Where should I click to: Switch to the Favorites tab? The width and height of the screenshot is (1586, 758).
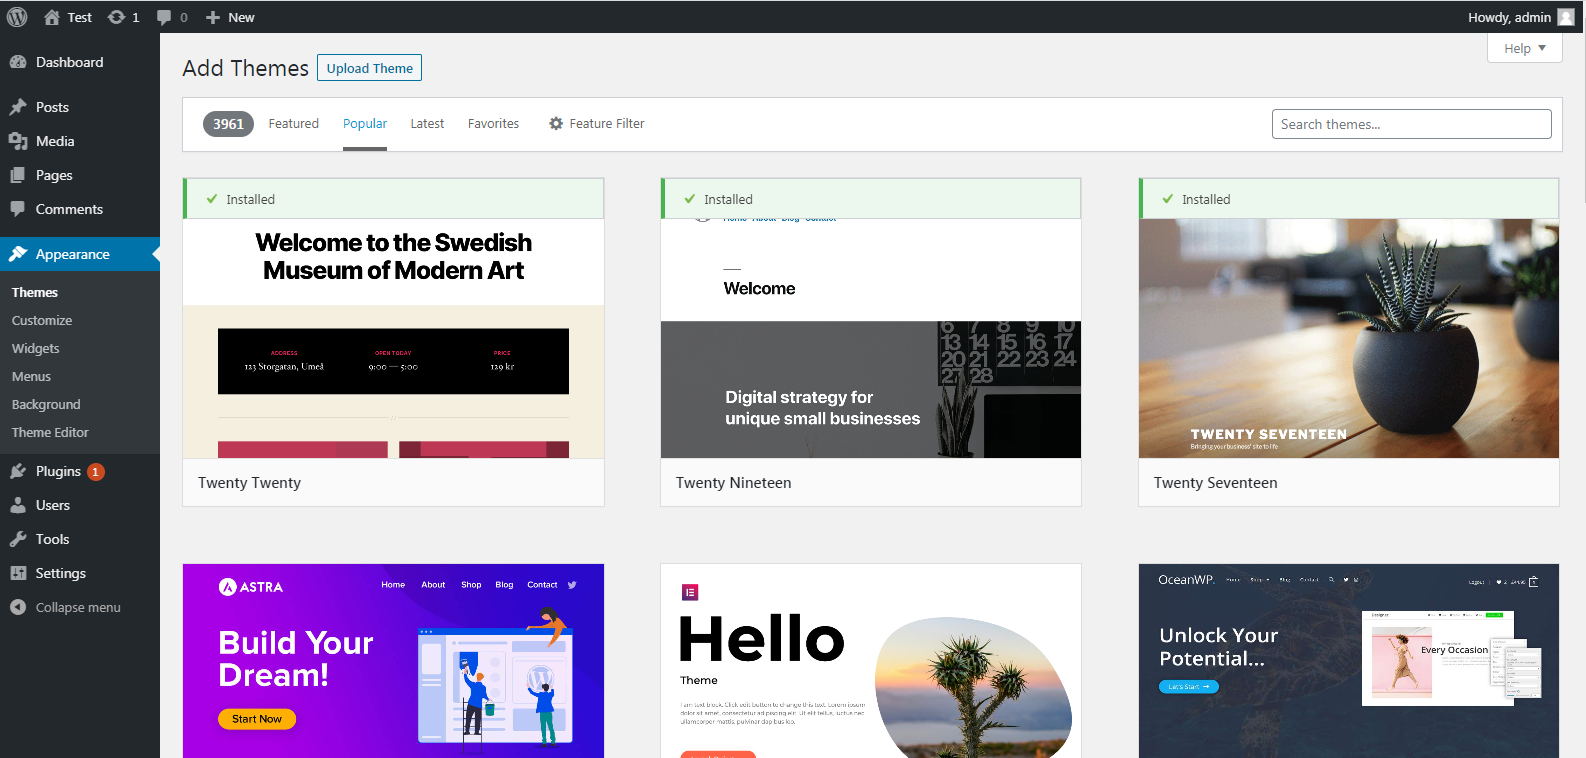[x=493, y=124]
